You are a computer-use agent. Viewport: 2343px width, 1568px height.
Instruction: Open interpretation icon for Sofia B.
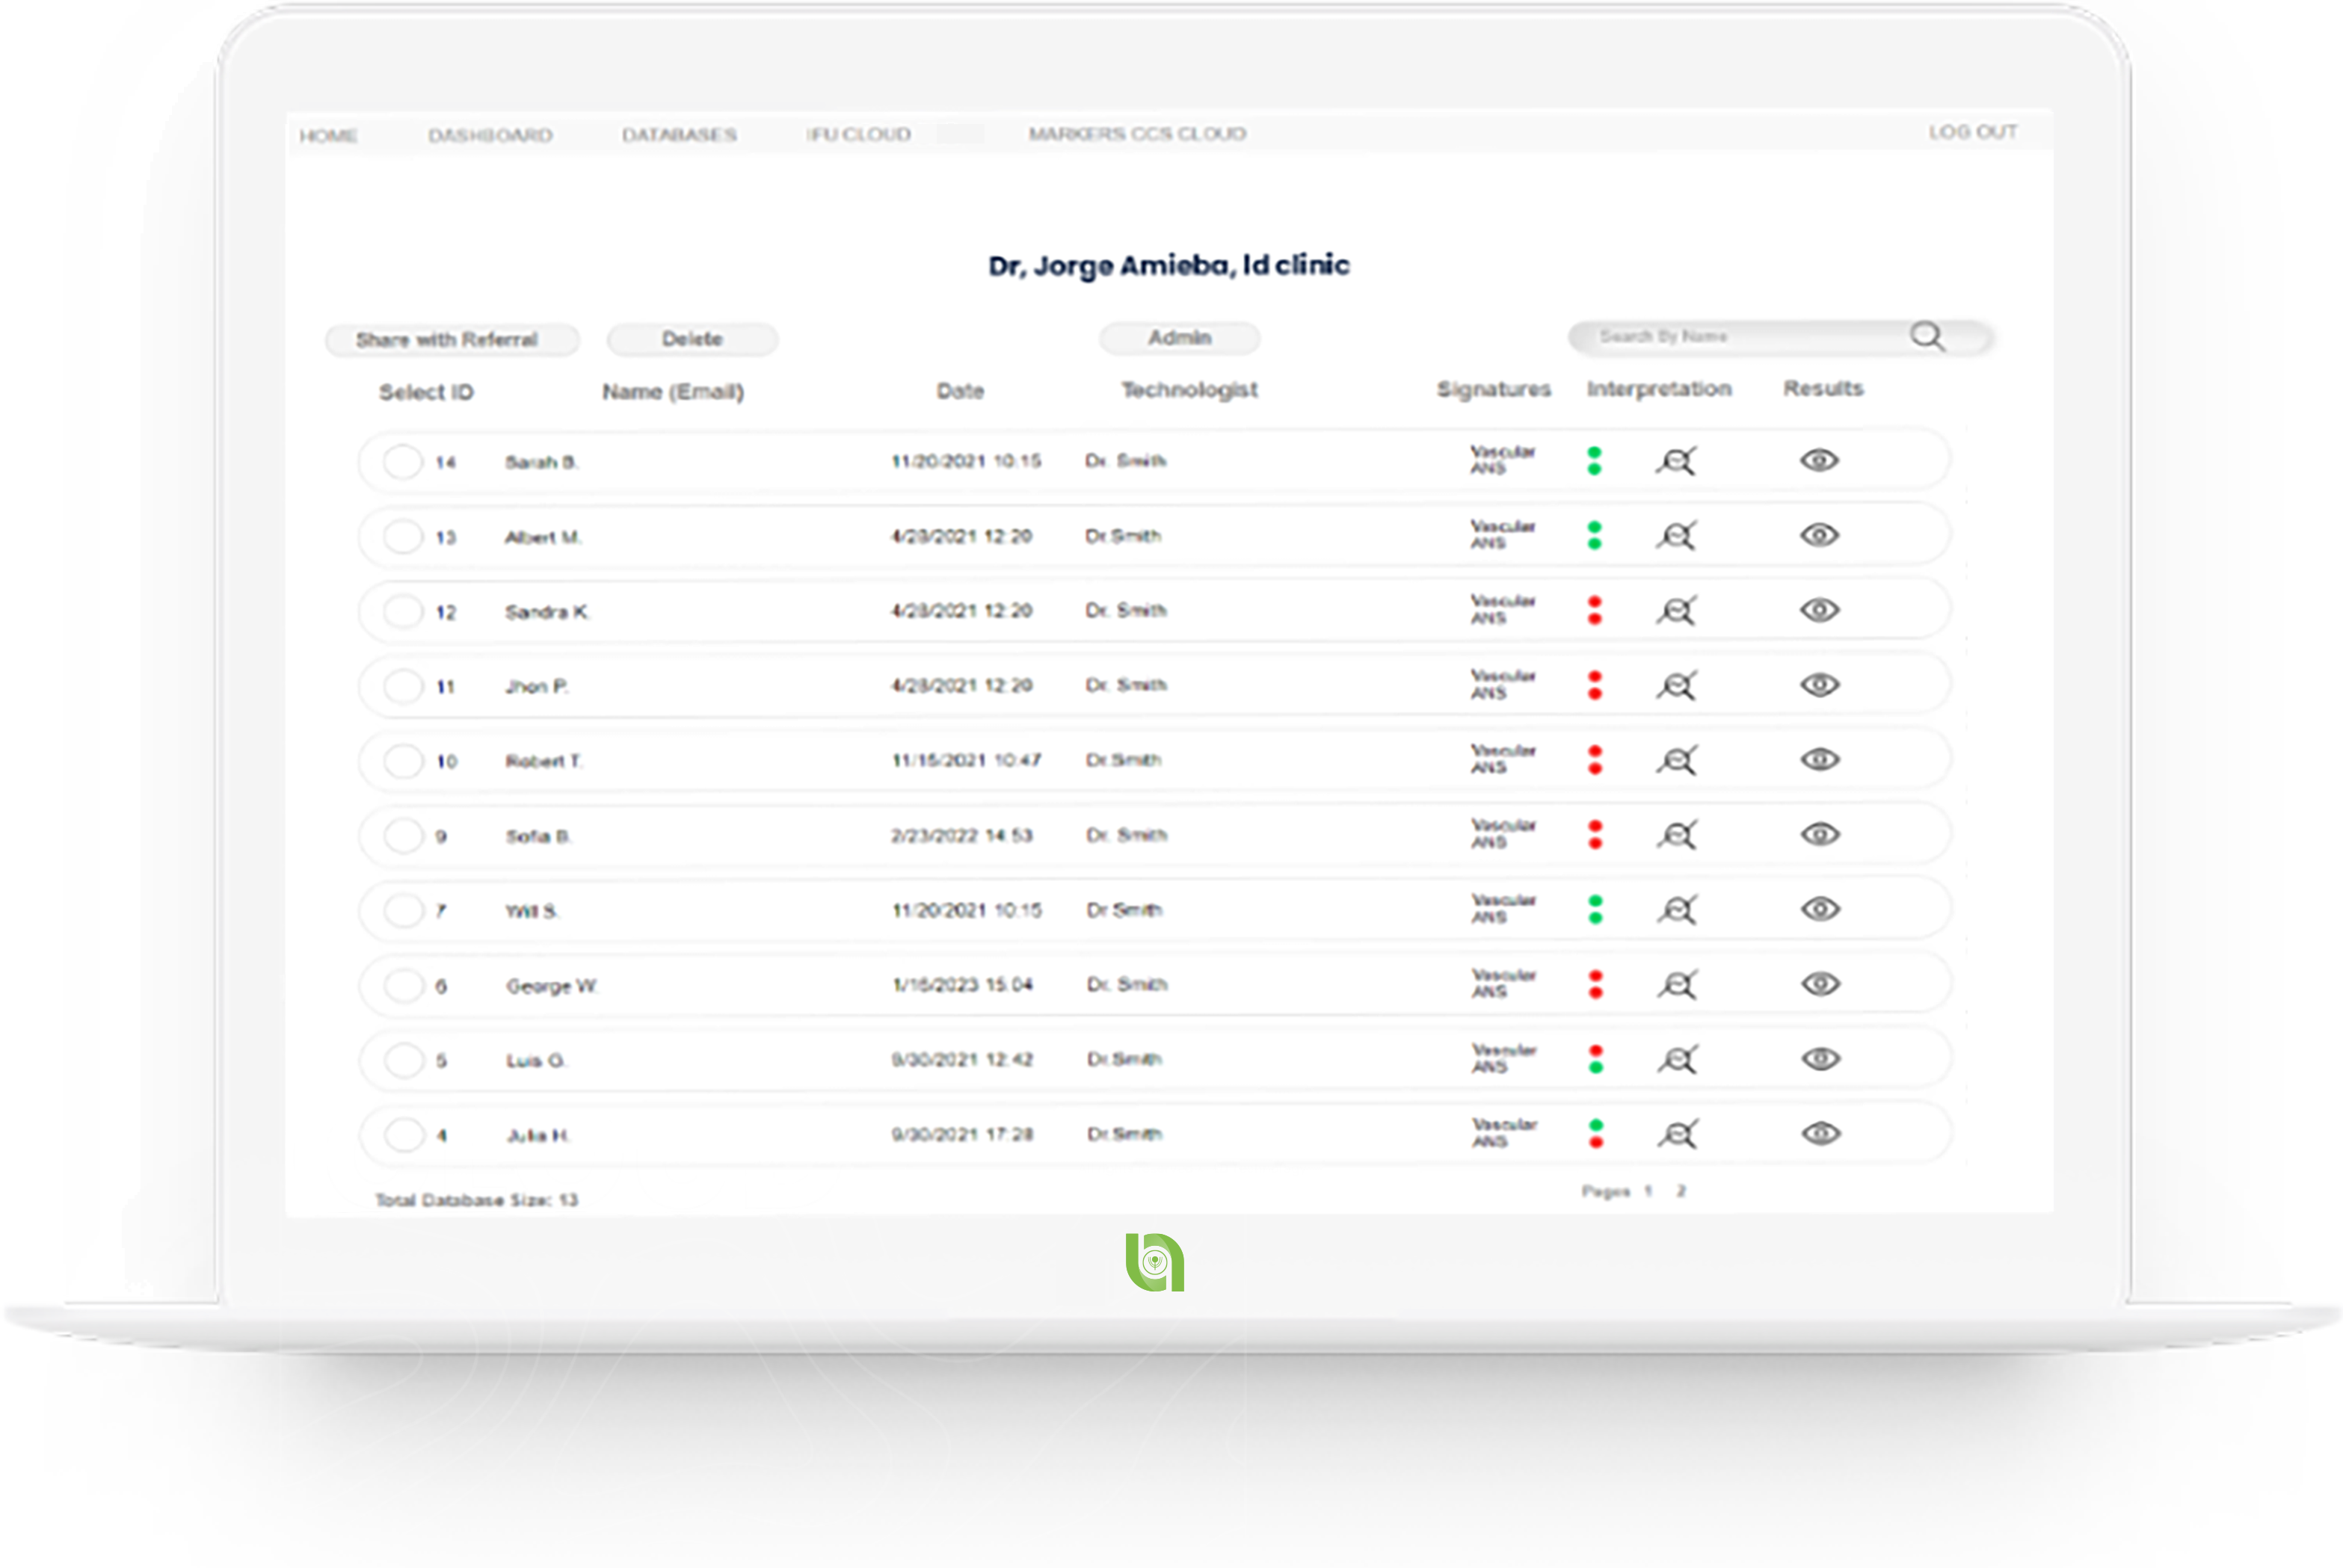1677,835
